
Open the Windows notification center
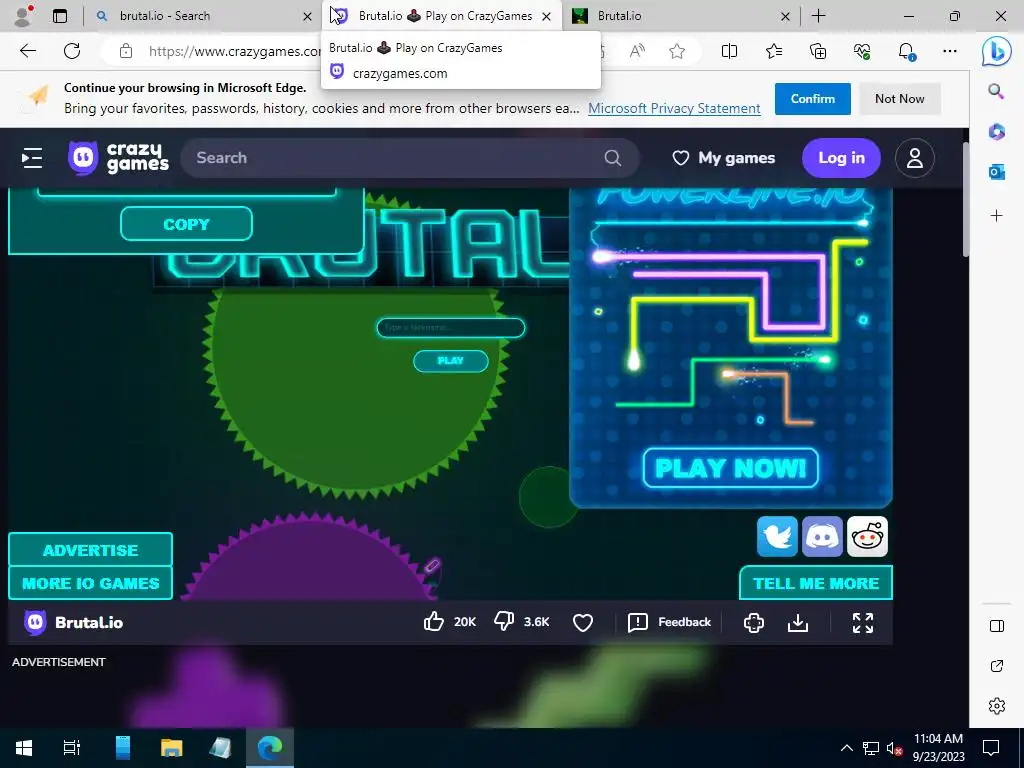click(991, 748)
